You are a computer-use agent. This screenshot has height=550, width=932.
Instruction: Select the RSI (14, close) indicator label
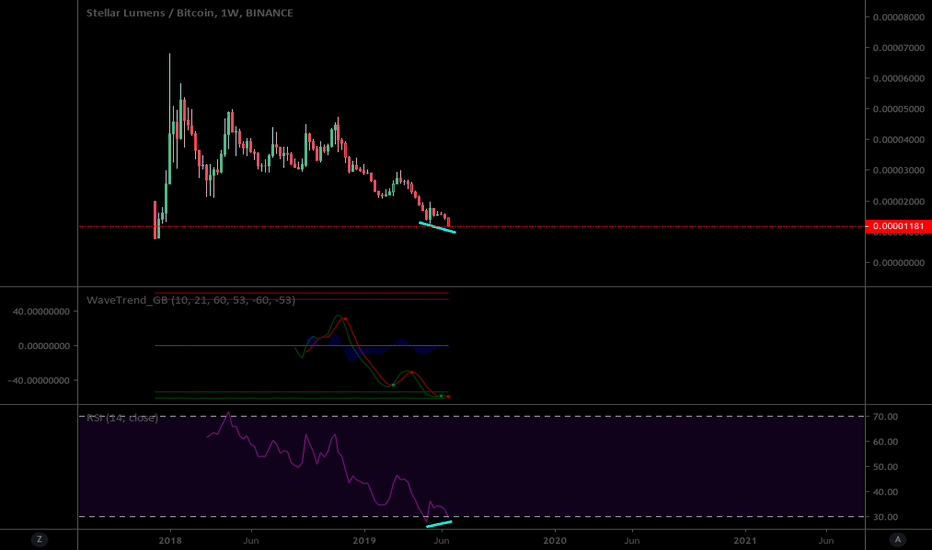tap(122, 417)
